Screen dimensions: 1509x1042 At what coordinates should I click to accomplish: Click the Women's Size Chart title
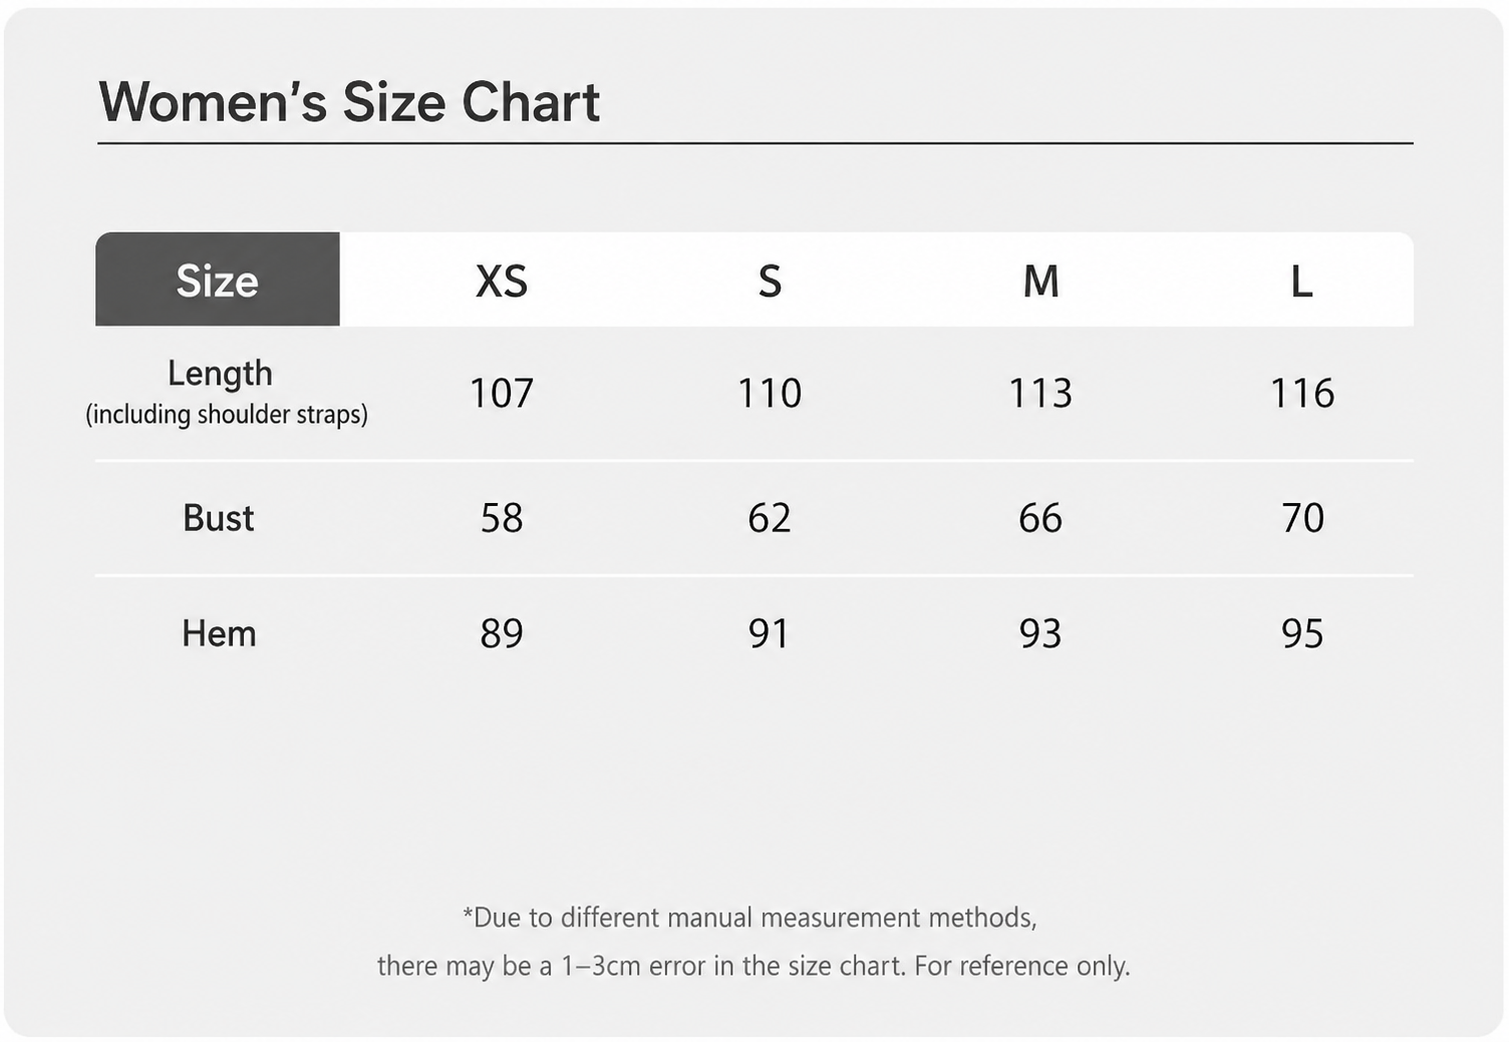pos(349,102)
